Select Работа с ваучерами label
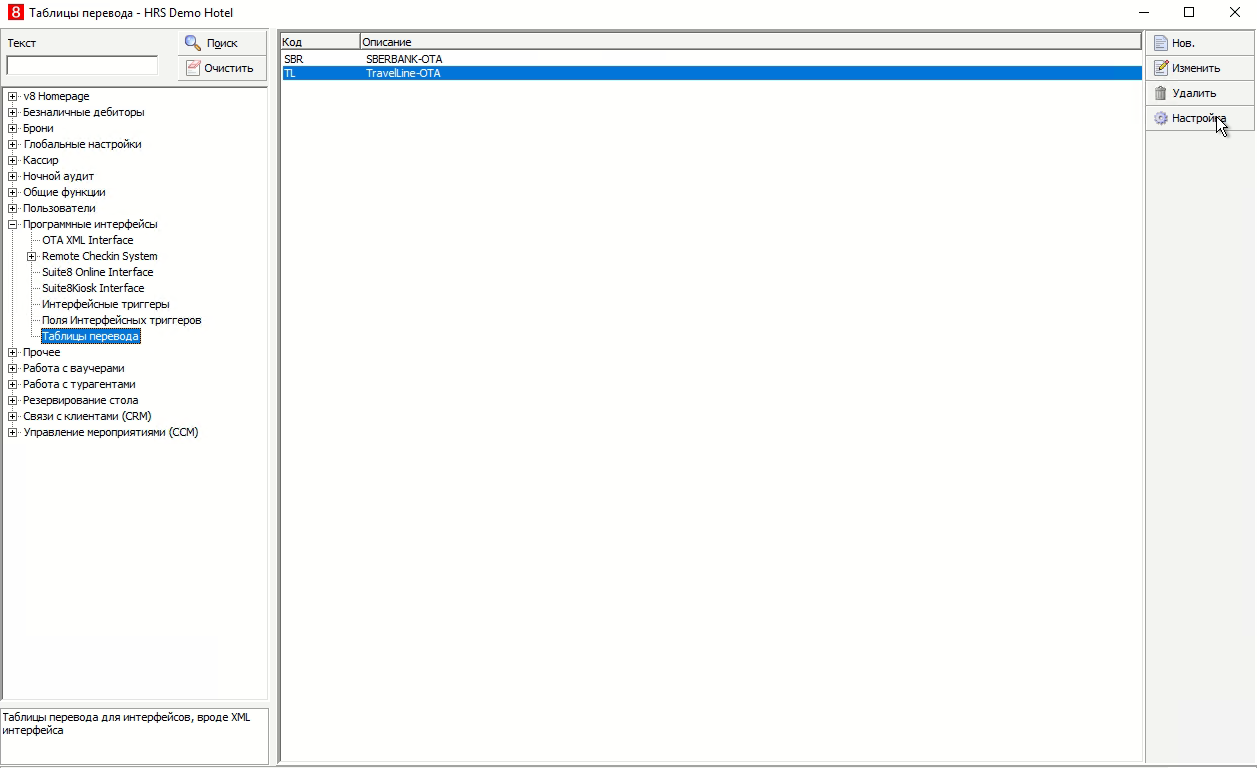This screenshot has width=1257, height=768. coord(74,368)
